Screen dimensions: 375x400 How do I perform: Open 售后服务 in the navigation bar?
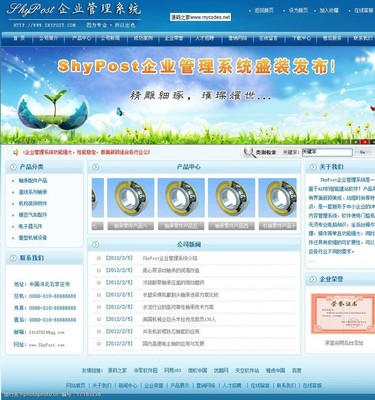332,38
